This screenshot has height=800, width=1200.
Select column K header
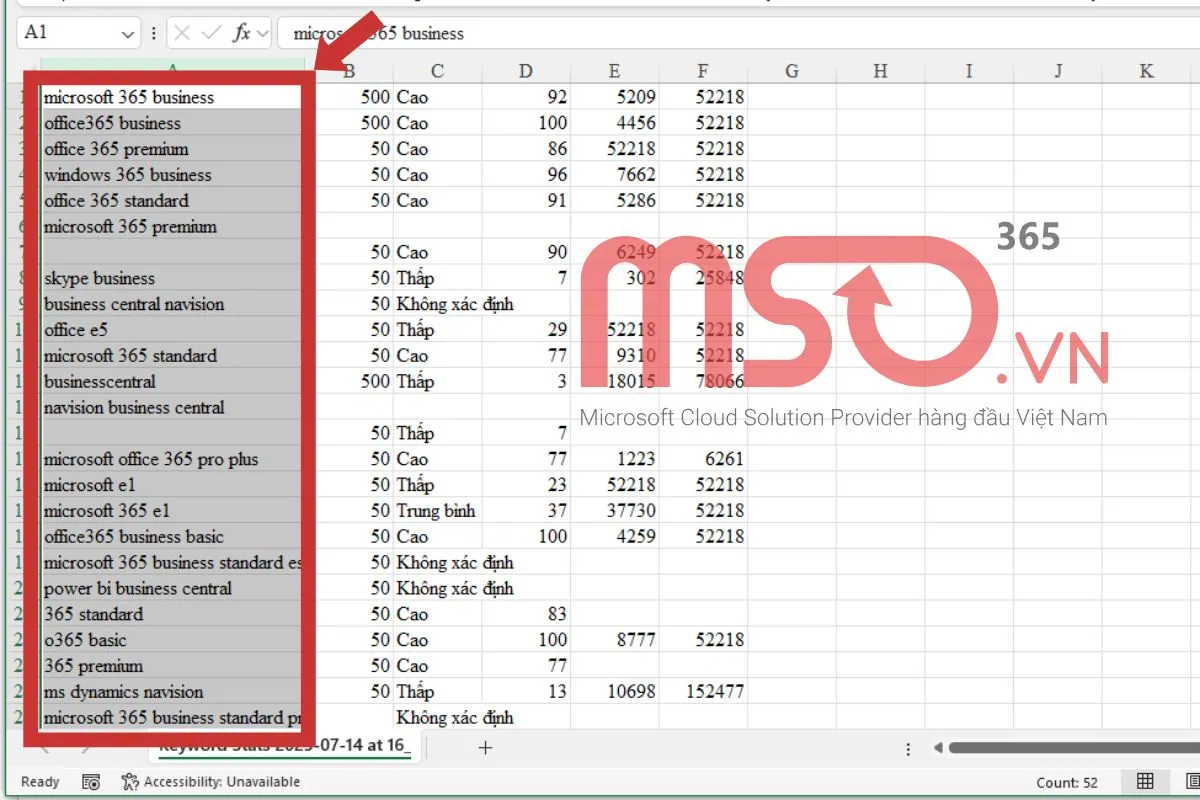(x=1146, y=71)
